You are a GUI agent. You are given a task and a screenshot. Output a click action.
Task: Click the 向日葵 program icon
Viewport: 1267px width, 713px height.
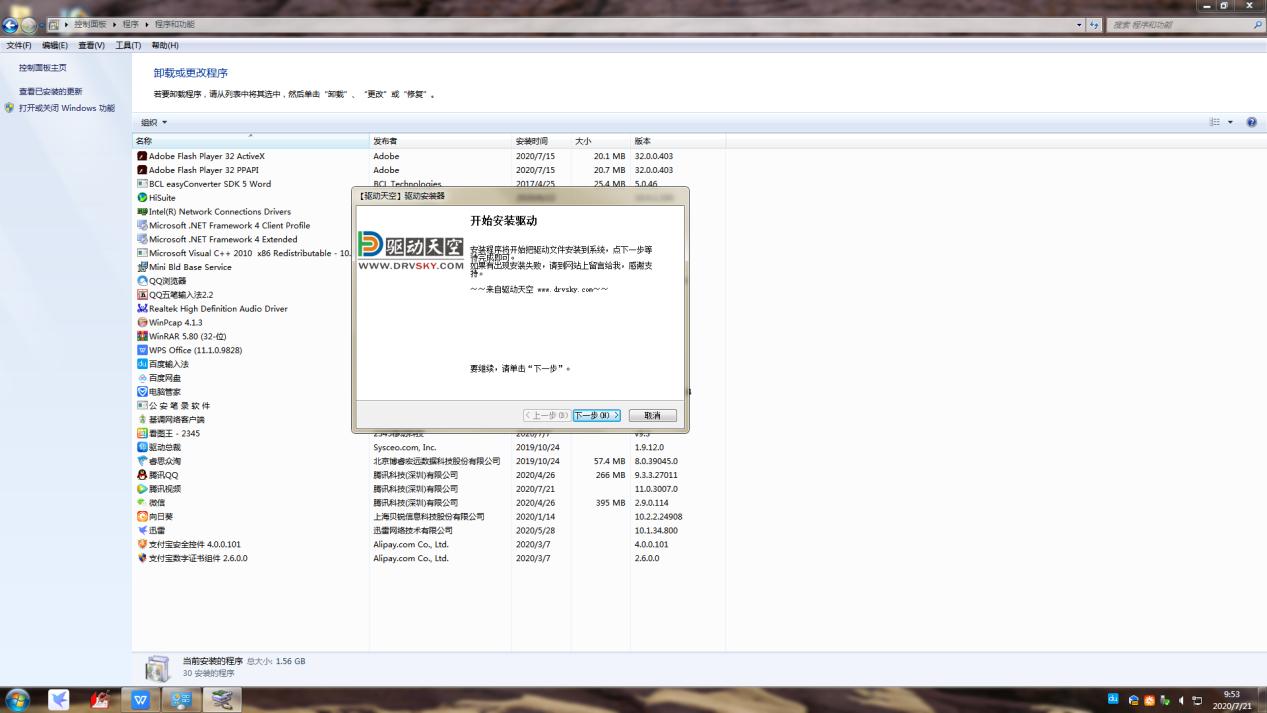pyautogui.click(x=142, y=517)
